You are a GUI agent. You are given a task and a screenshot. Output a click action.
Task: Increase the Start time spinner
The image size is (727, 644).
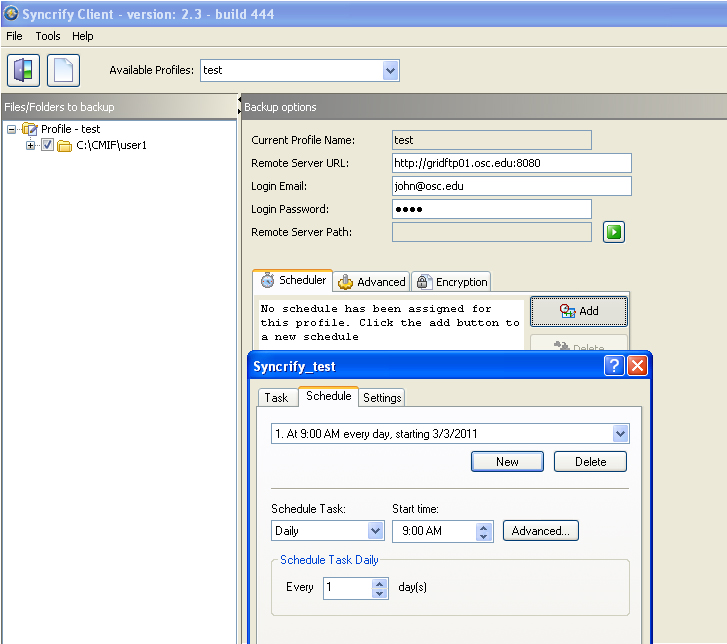pos(484,527)
